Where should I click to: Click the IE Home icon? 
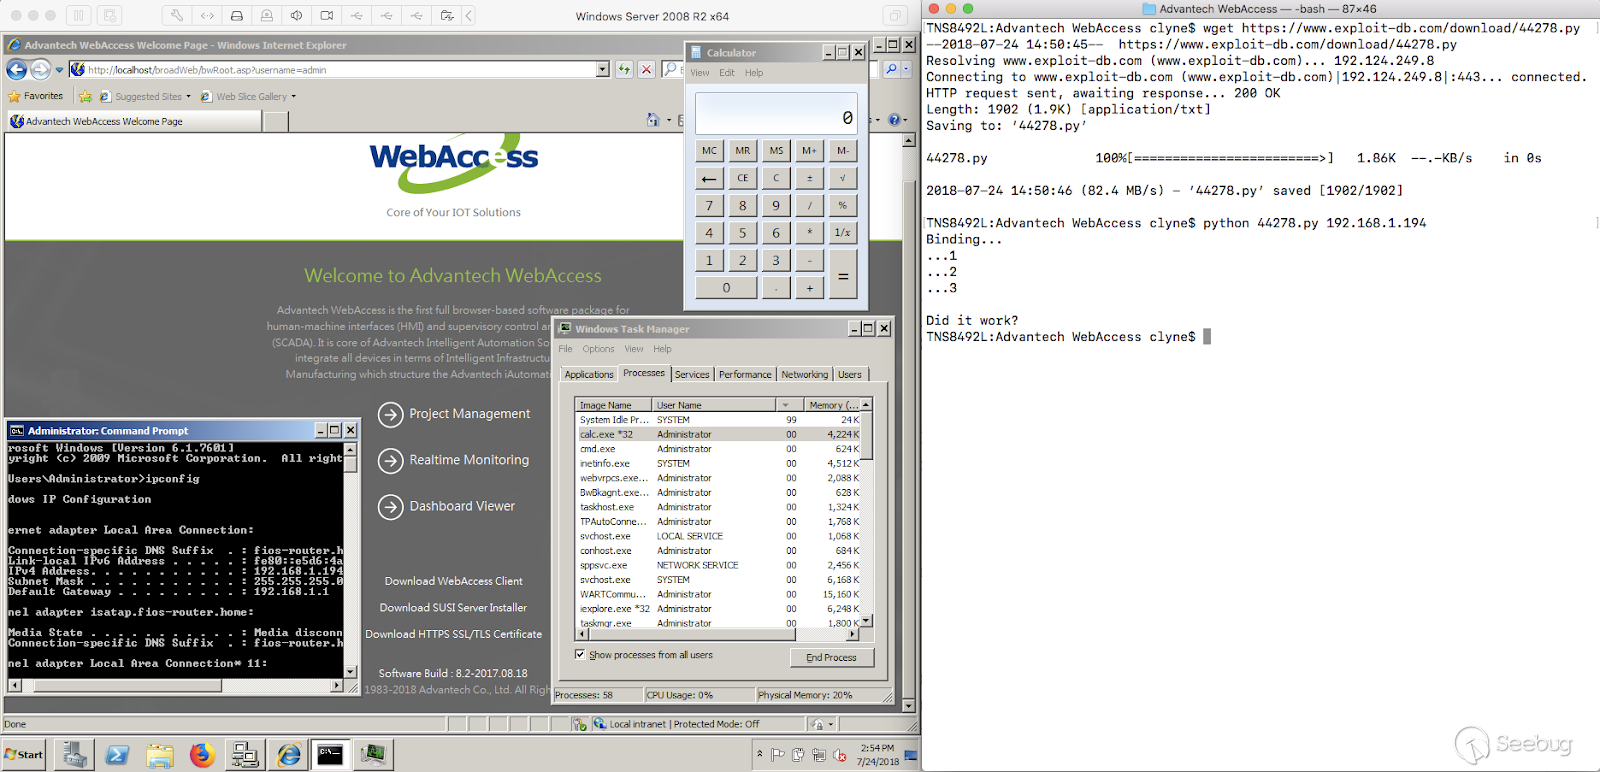click(653, 120)
